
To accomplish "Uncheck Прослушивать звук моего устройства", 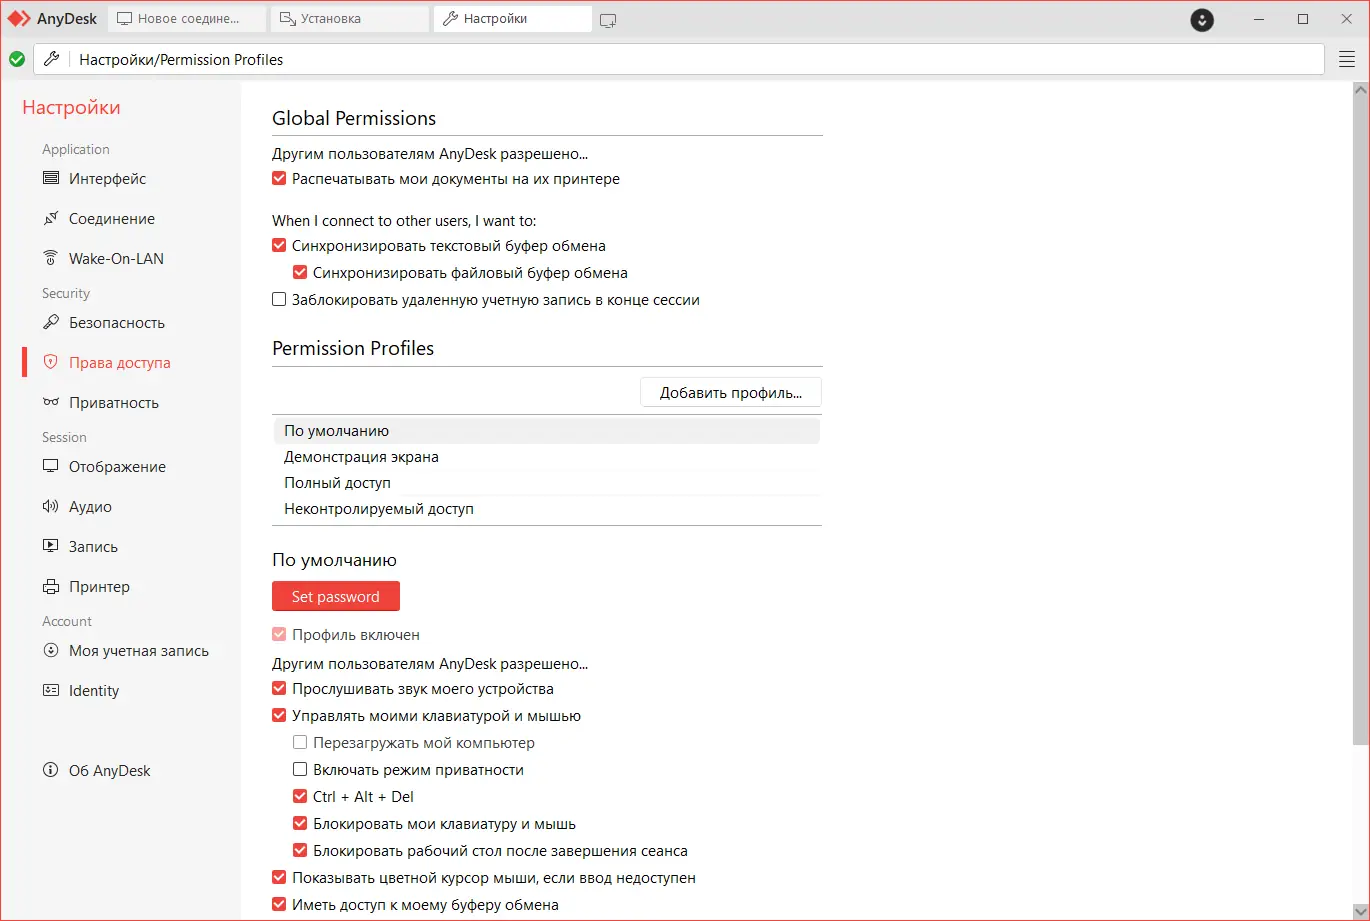I will click(279, 689).
